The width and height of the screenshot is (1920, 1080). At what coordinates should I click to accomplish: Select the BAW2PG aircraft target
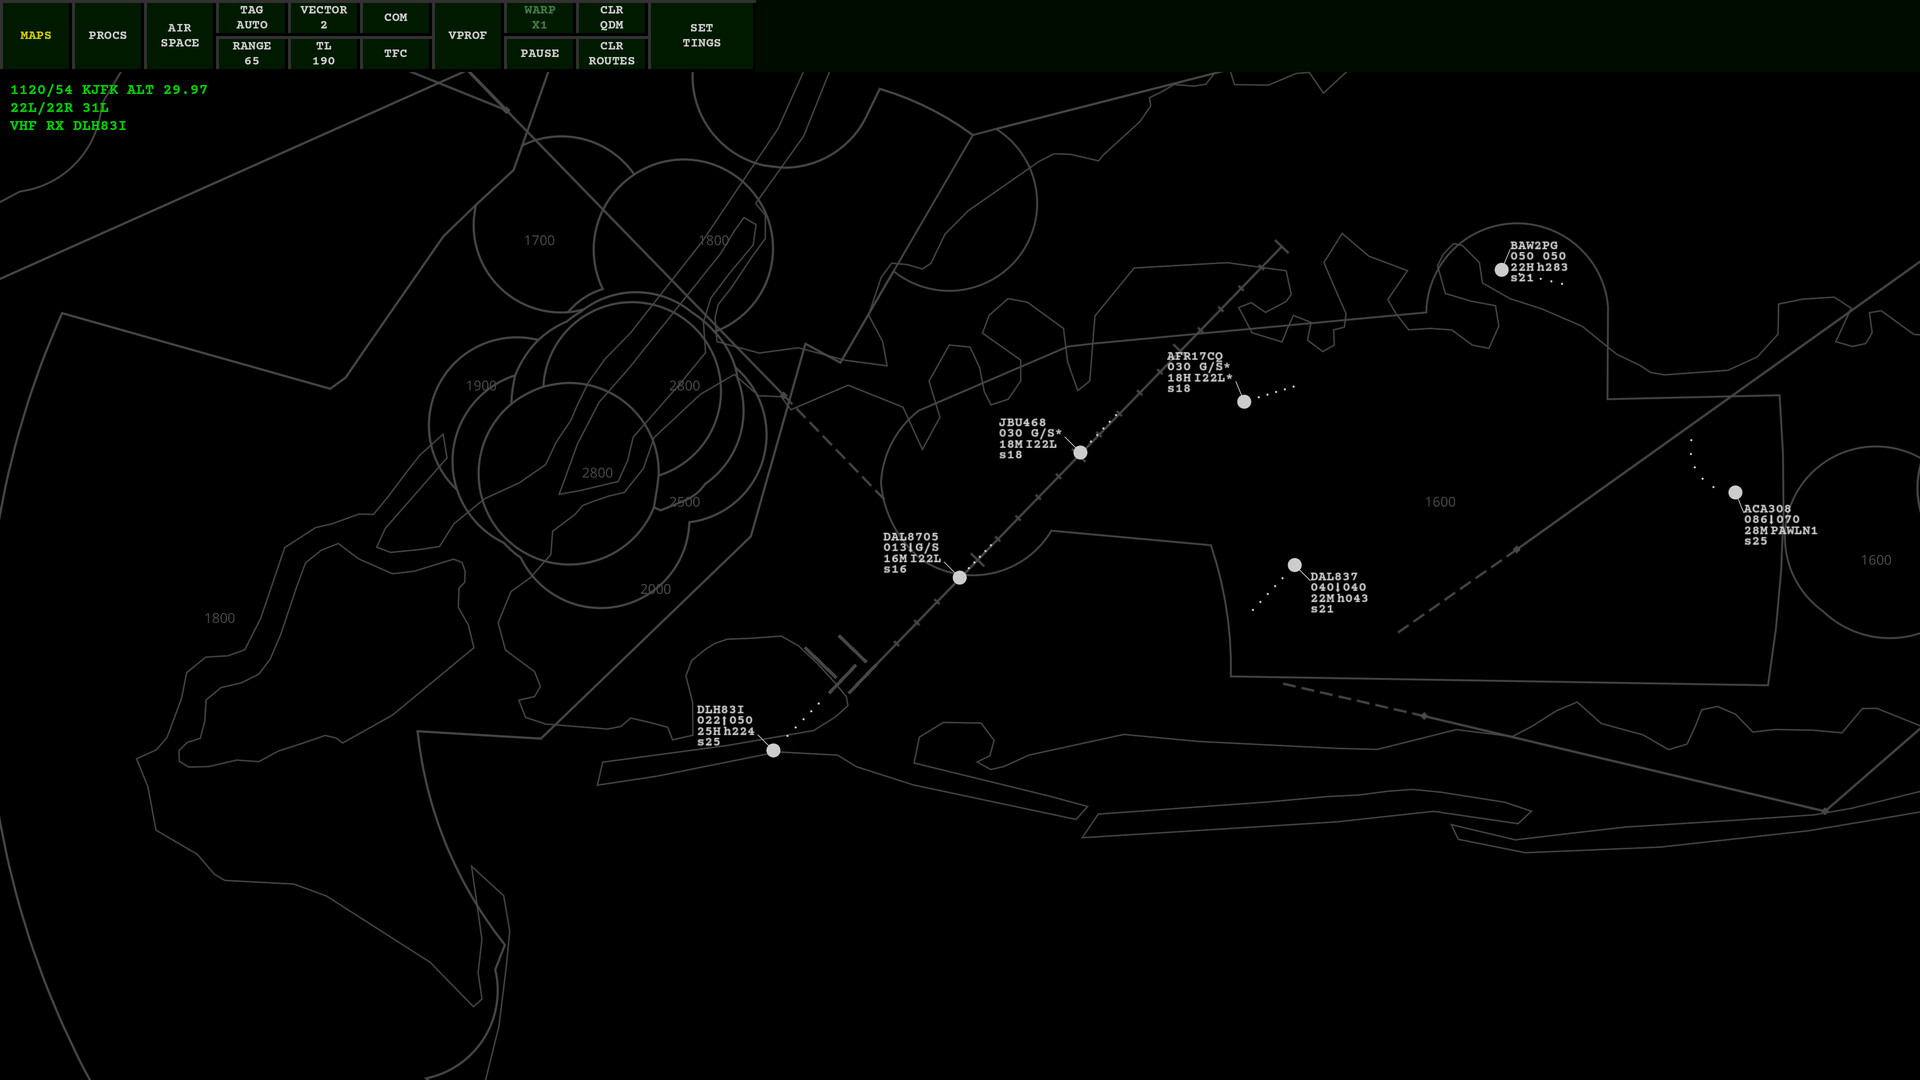point(1501,269)
